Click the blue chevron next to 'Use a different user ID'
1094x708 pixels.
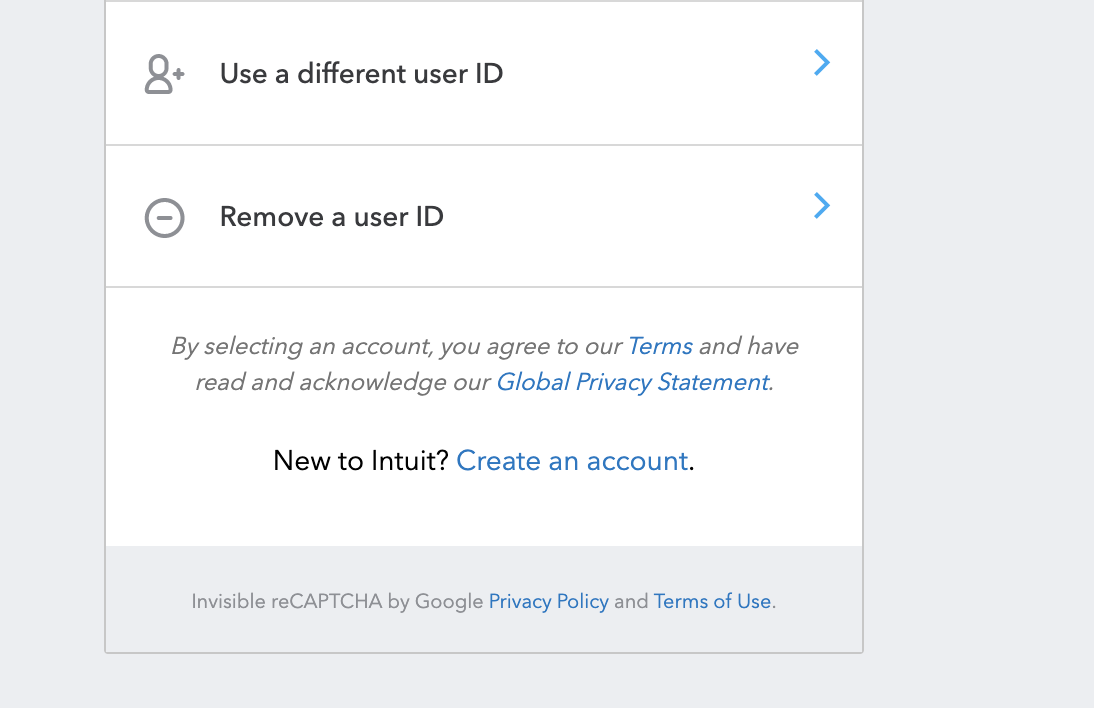pyautogui.click(x=821, y=63)
